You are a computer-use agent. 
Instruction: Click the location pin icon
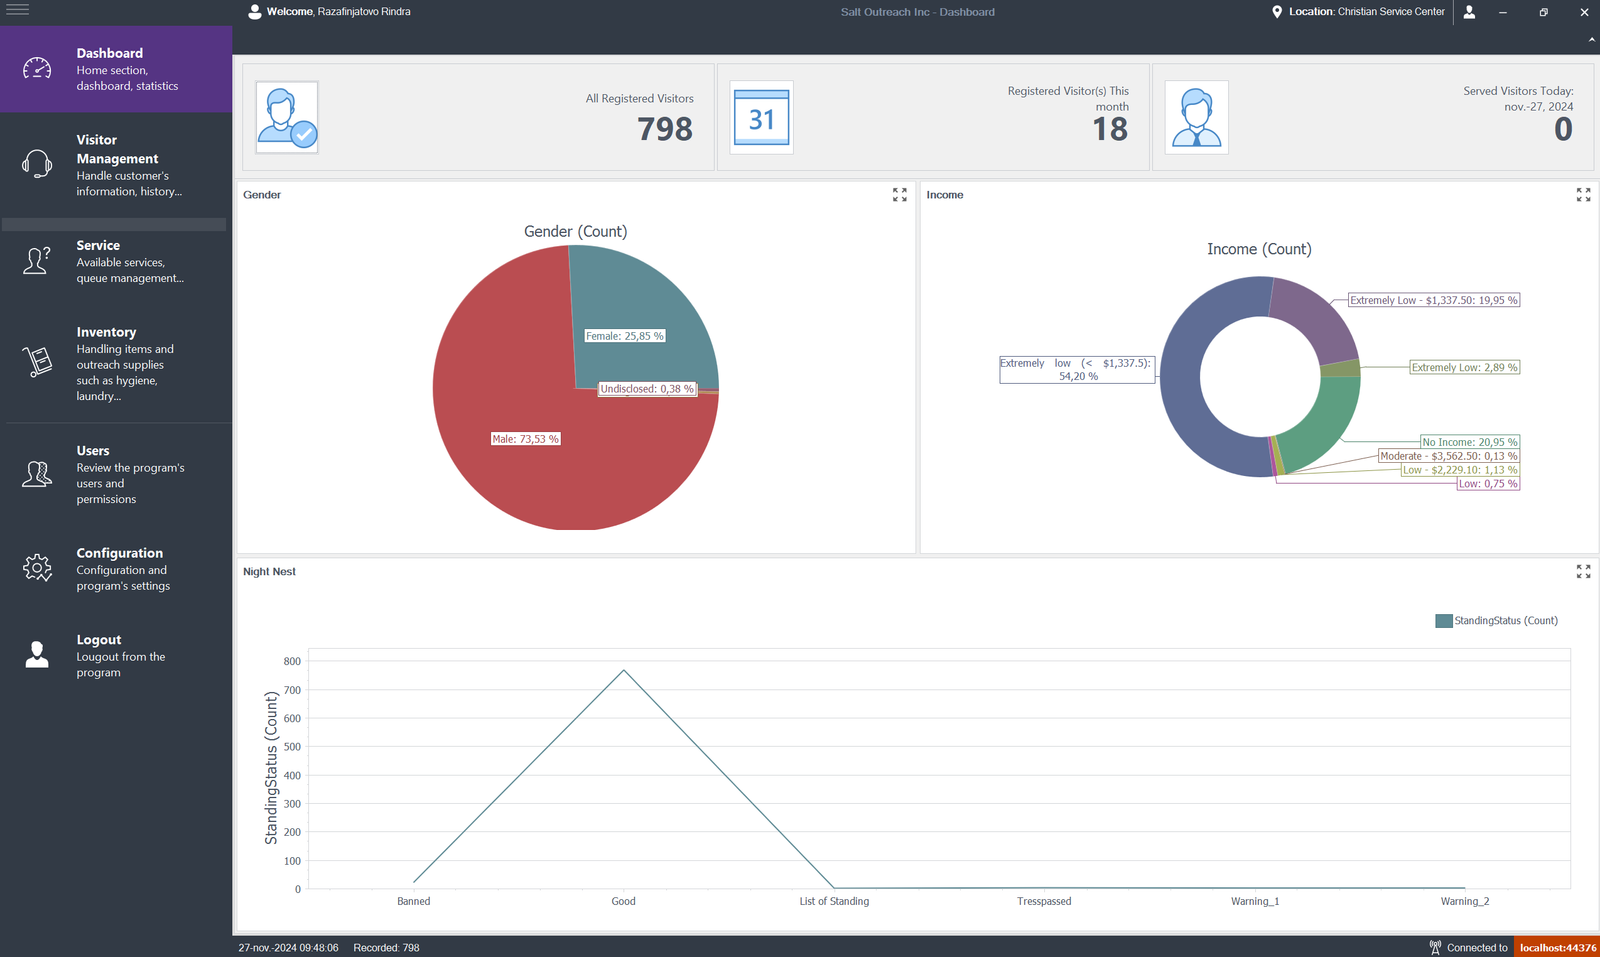coord(1277,12)
